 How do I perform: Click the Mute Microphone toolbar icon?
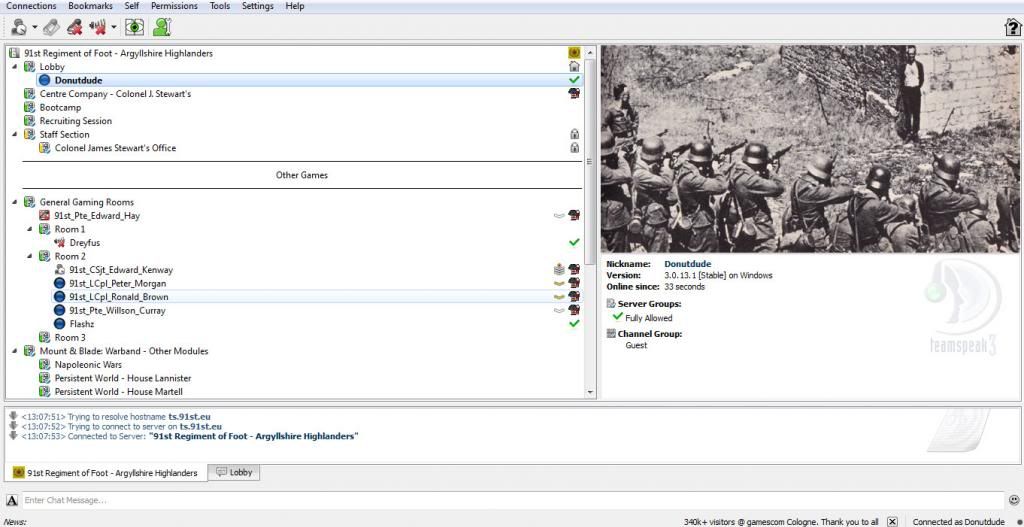pyautogui.click(x=75, y=27)
